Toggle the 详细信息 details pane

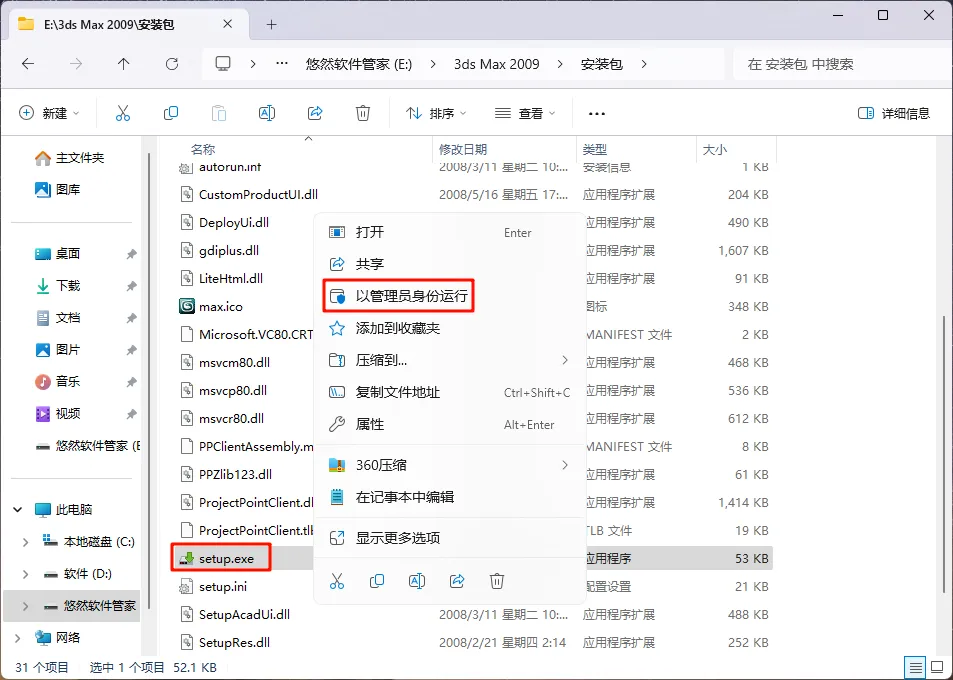pos(893,113)
